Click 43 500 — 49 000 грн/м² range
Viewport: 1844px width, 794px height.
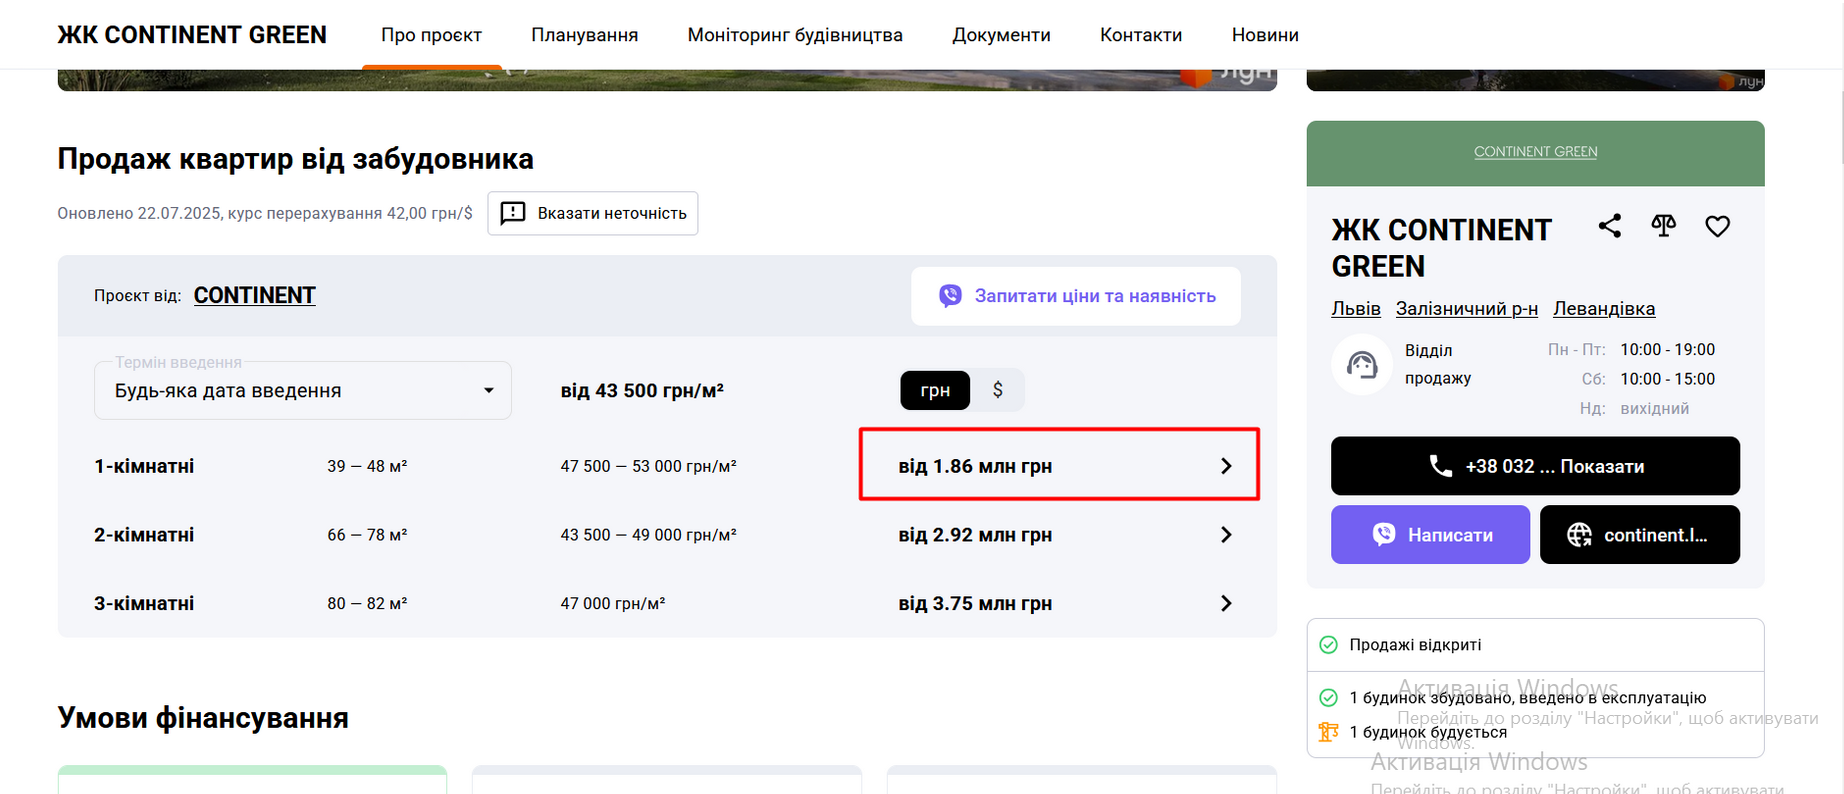[648, 535]
